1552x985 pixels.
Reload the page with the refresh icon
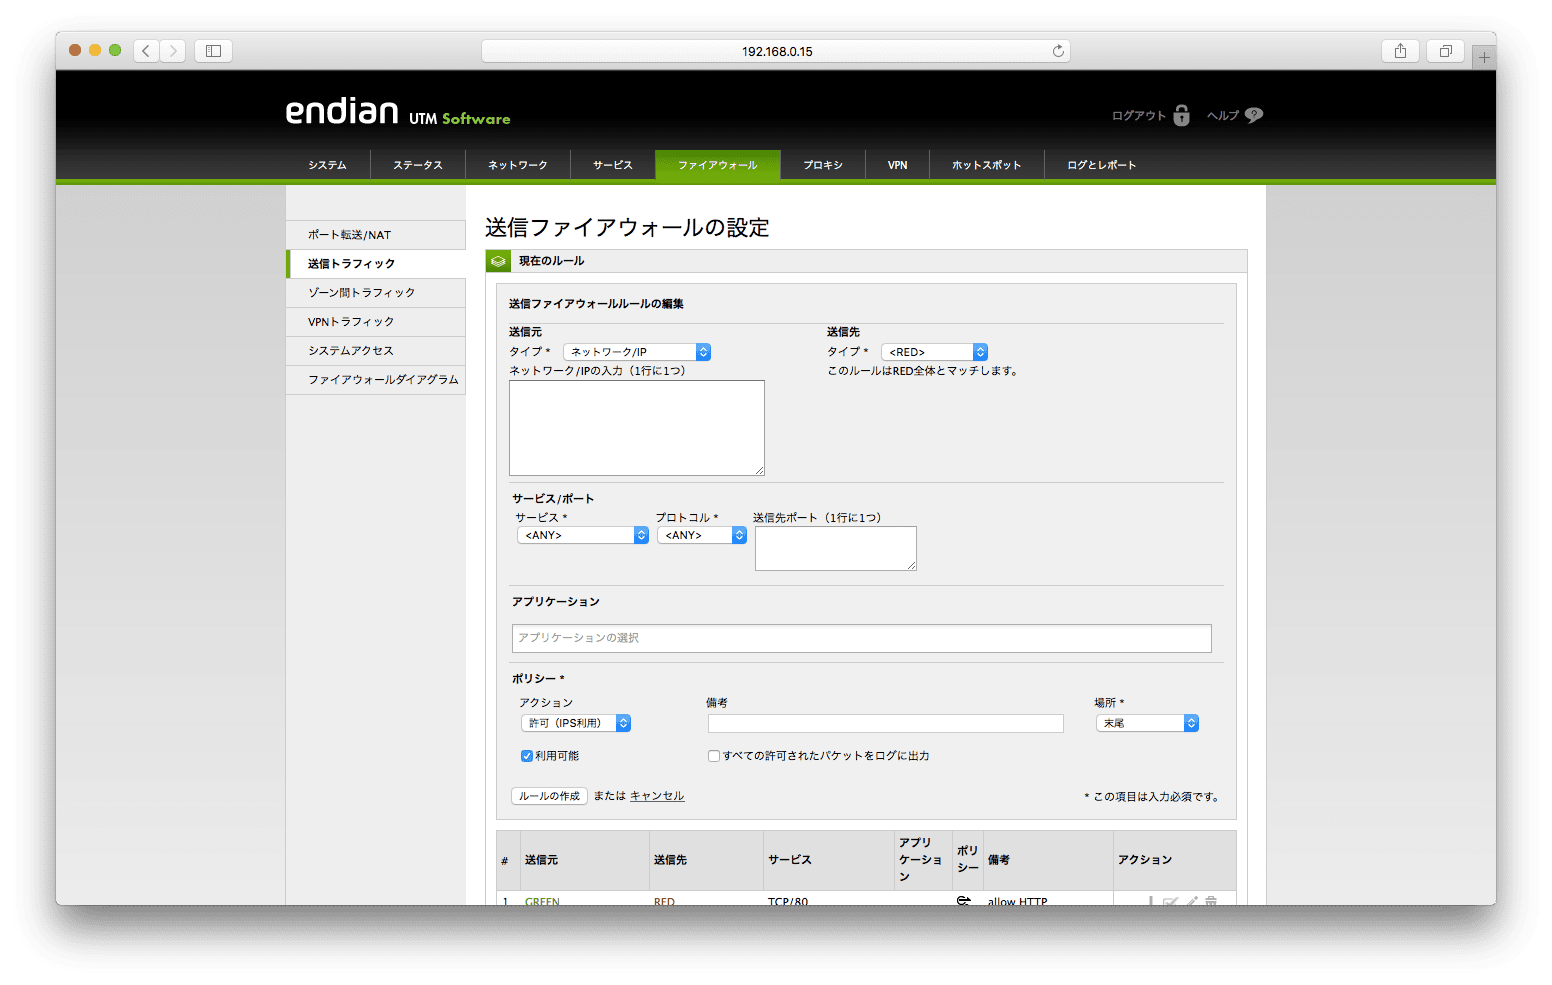click(1058, 51)
